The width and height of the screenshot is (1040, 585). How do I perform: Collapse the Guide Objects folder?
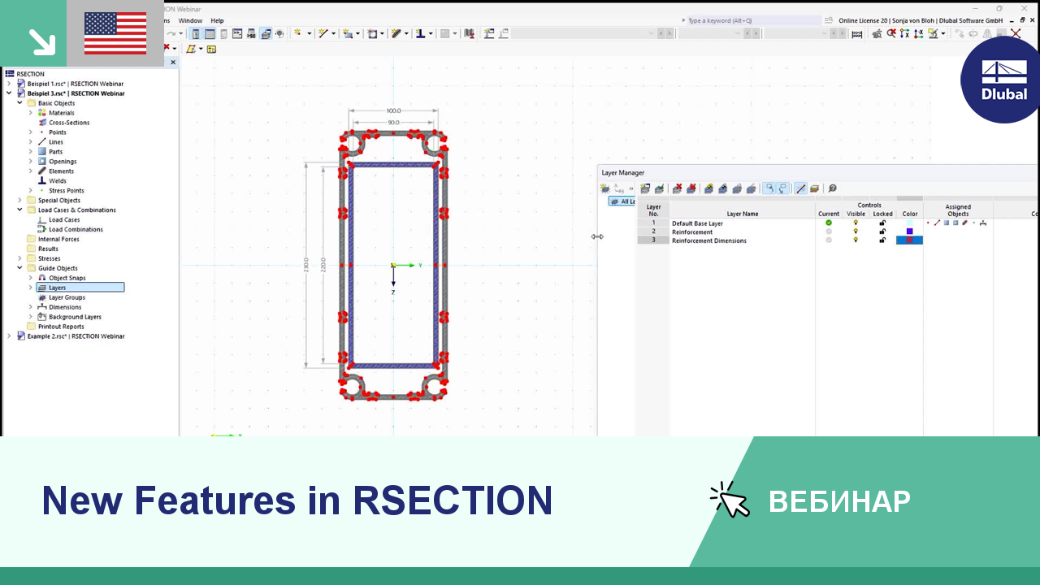pos(20,268)
